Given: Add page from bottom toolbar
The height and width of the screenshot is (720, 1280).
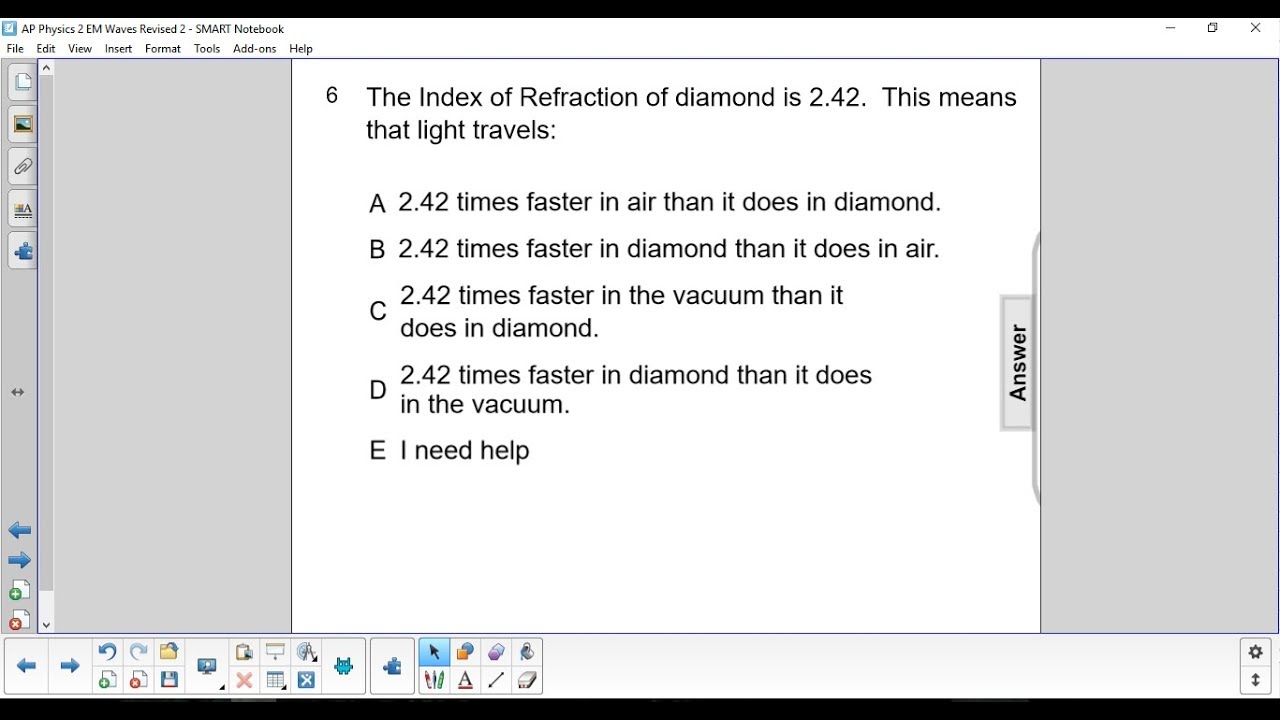Looking at the screenshot, I should [107, 680].
